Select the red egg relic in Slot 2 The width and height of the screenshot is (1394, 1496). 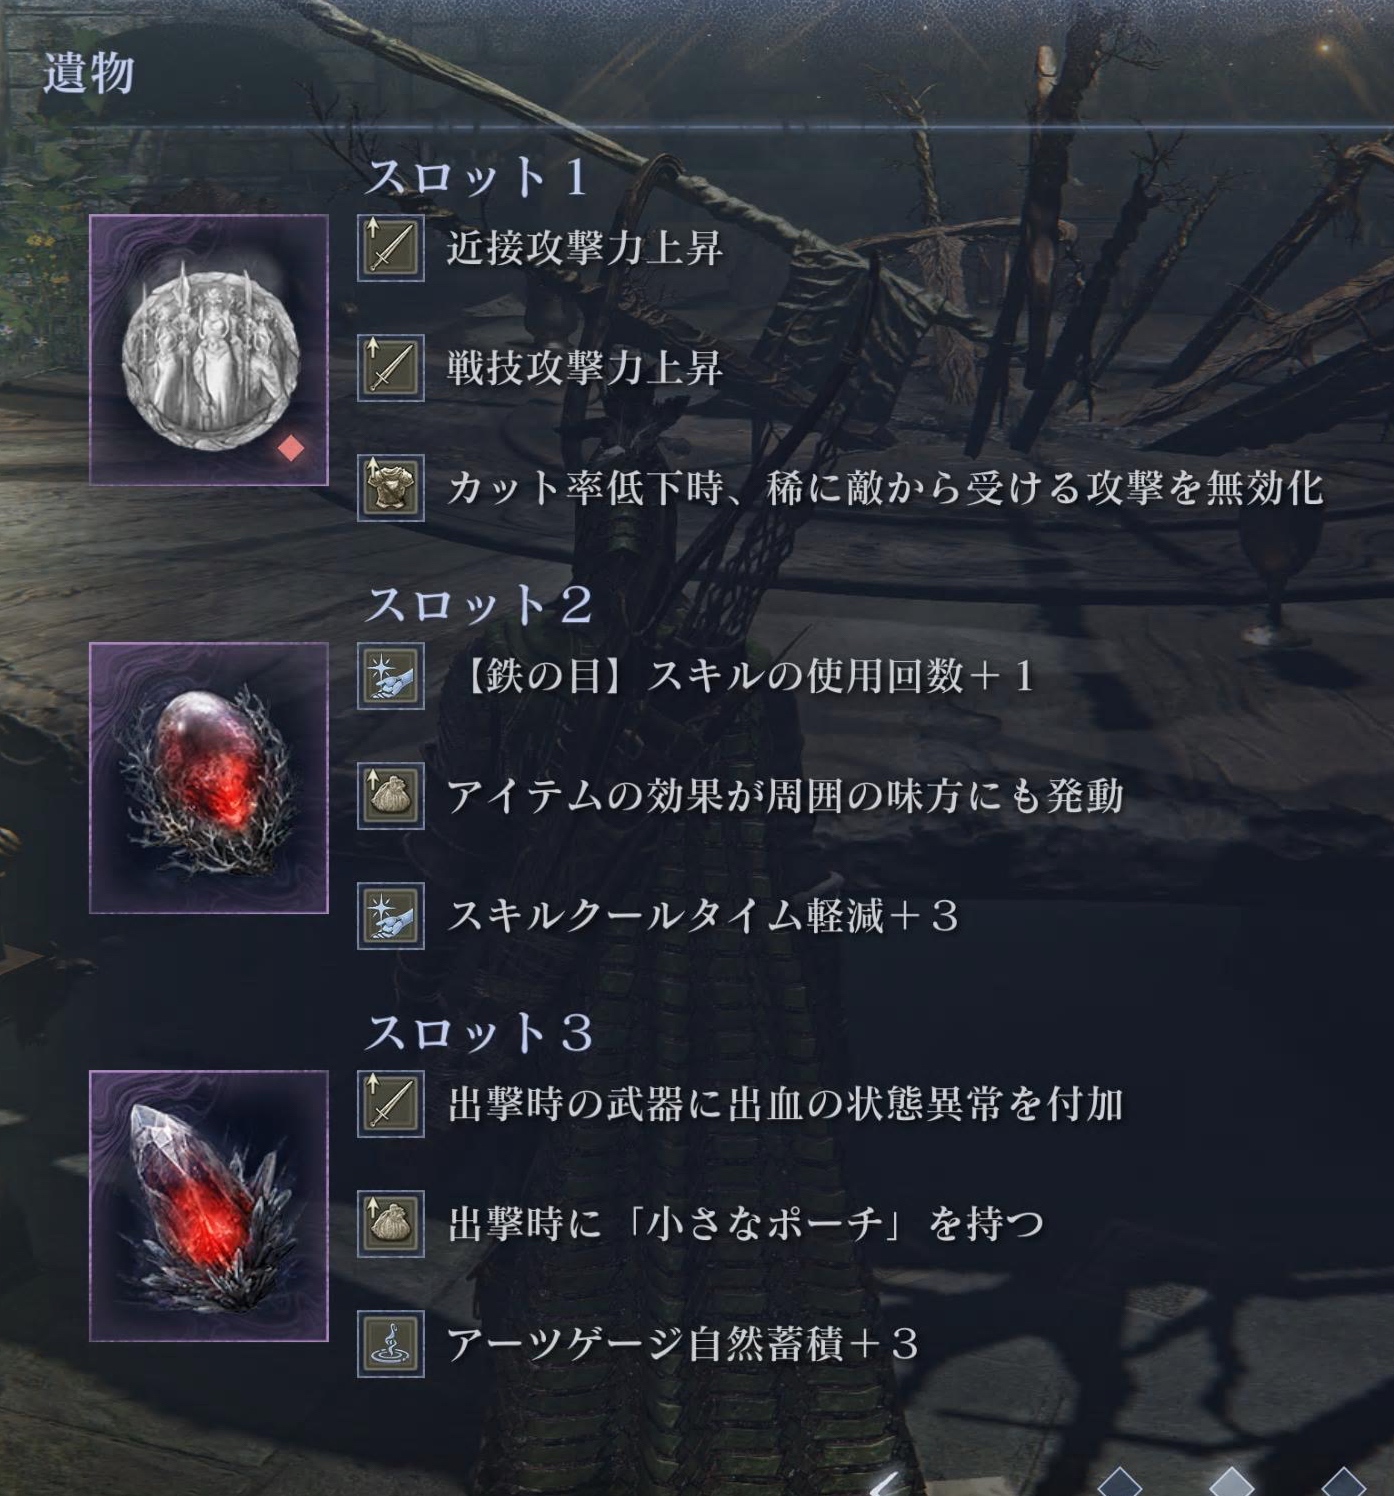click(209, 778)
